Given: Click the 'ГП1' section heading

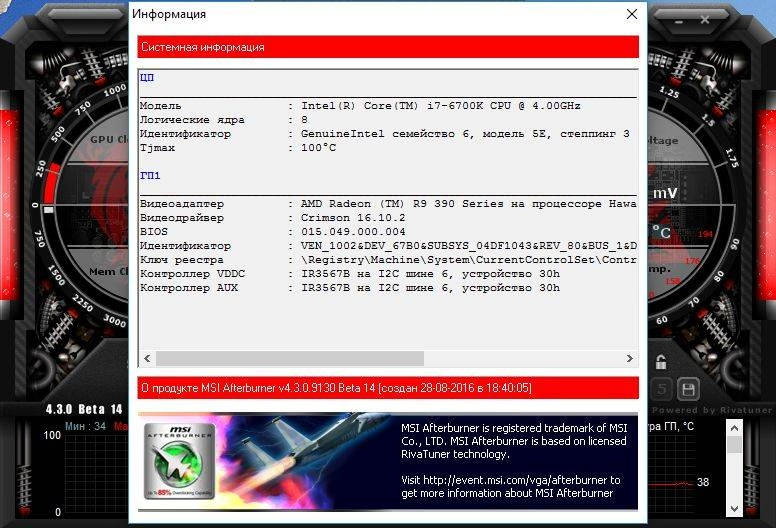Looking at the screenshot, I should coord(150,175).
